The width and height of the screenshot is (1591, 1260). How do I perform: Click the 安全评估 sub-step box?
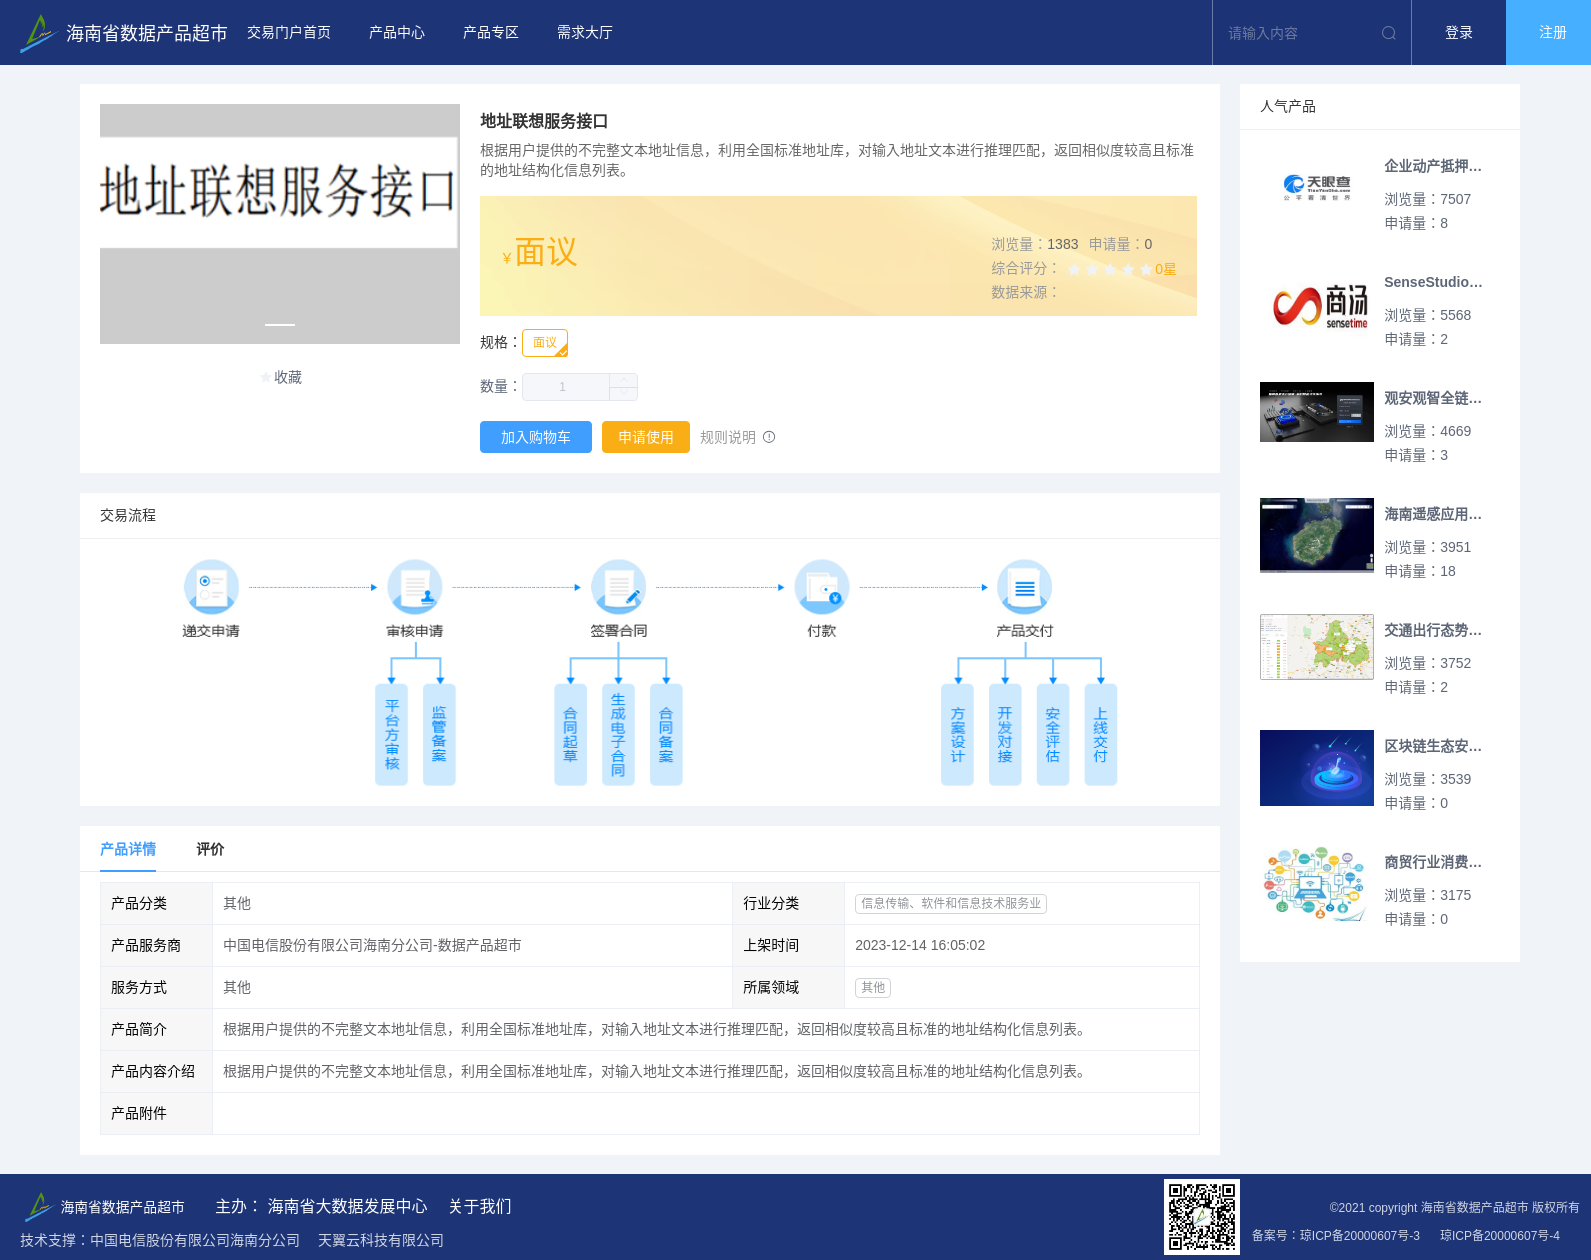coord(1053,734)
